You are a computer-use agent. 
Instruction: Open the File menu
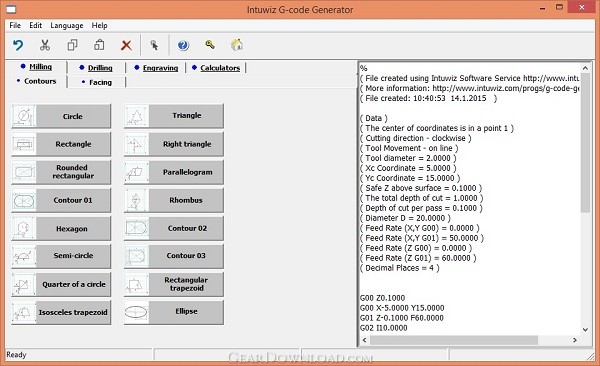pyautogui.click(x=15, y=25)
